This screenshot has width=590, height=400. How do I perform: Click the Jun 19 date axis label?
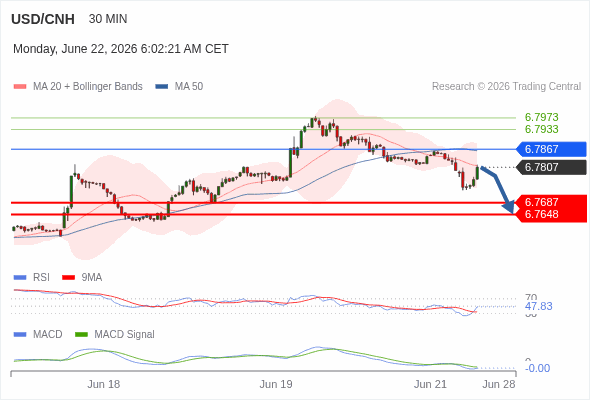tap(276, 384)
